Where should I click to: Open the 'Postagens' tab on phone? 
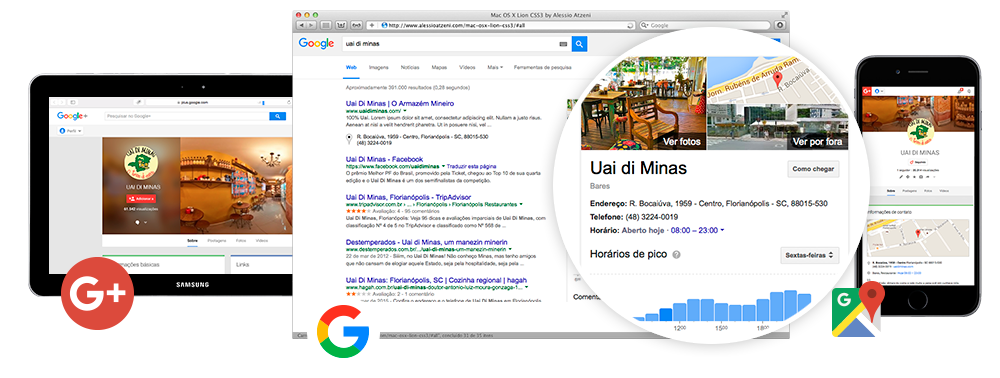[x=908, y=191]
